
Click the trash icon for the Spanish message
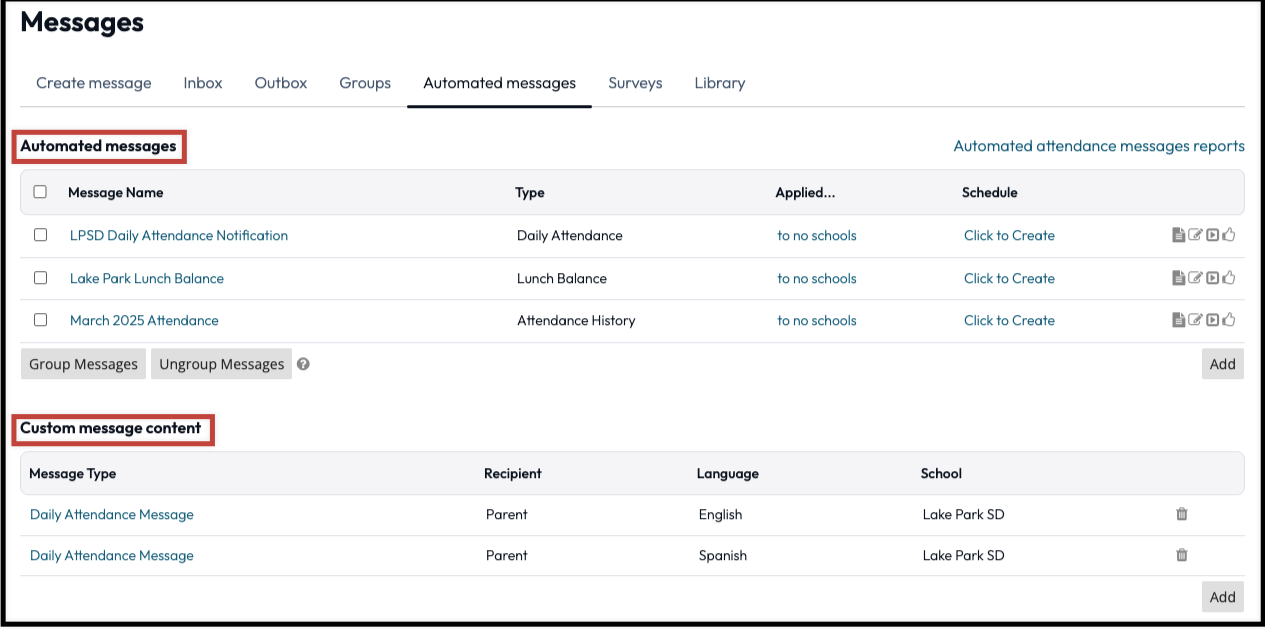pyautogui.click(x=1181, y=555)
